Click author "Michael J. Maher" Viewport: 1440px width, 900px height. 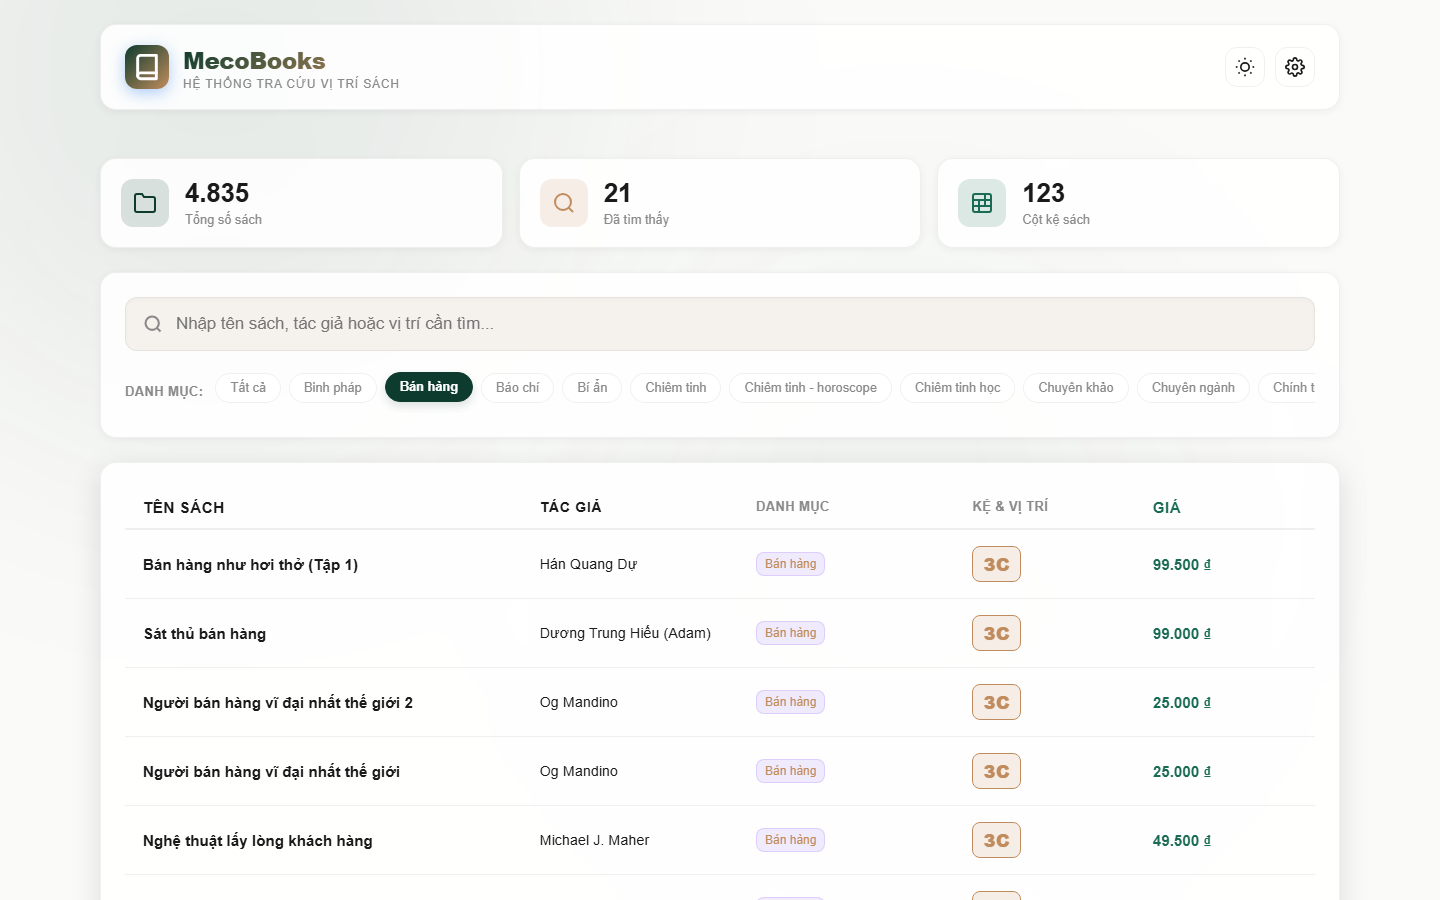pyautogui.click(x=594, y=840)
